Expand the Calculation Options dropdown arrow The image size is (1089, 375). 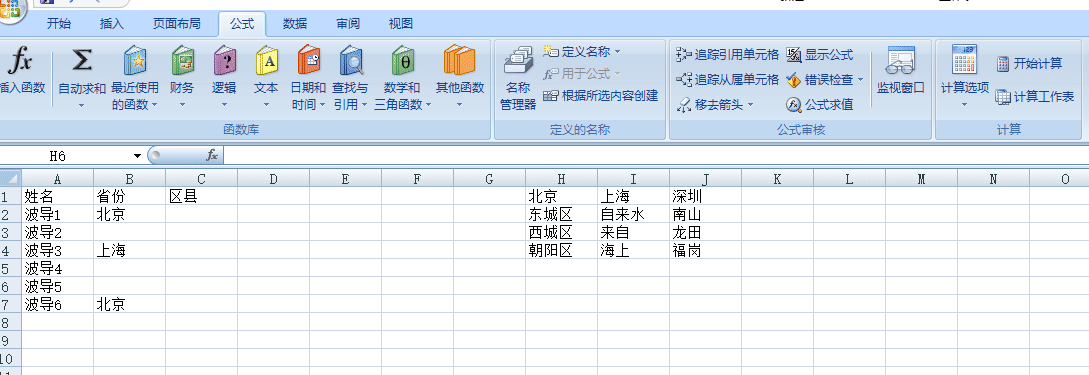point(965,106)
